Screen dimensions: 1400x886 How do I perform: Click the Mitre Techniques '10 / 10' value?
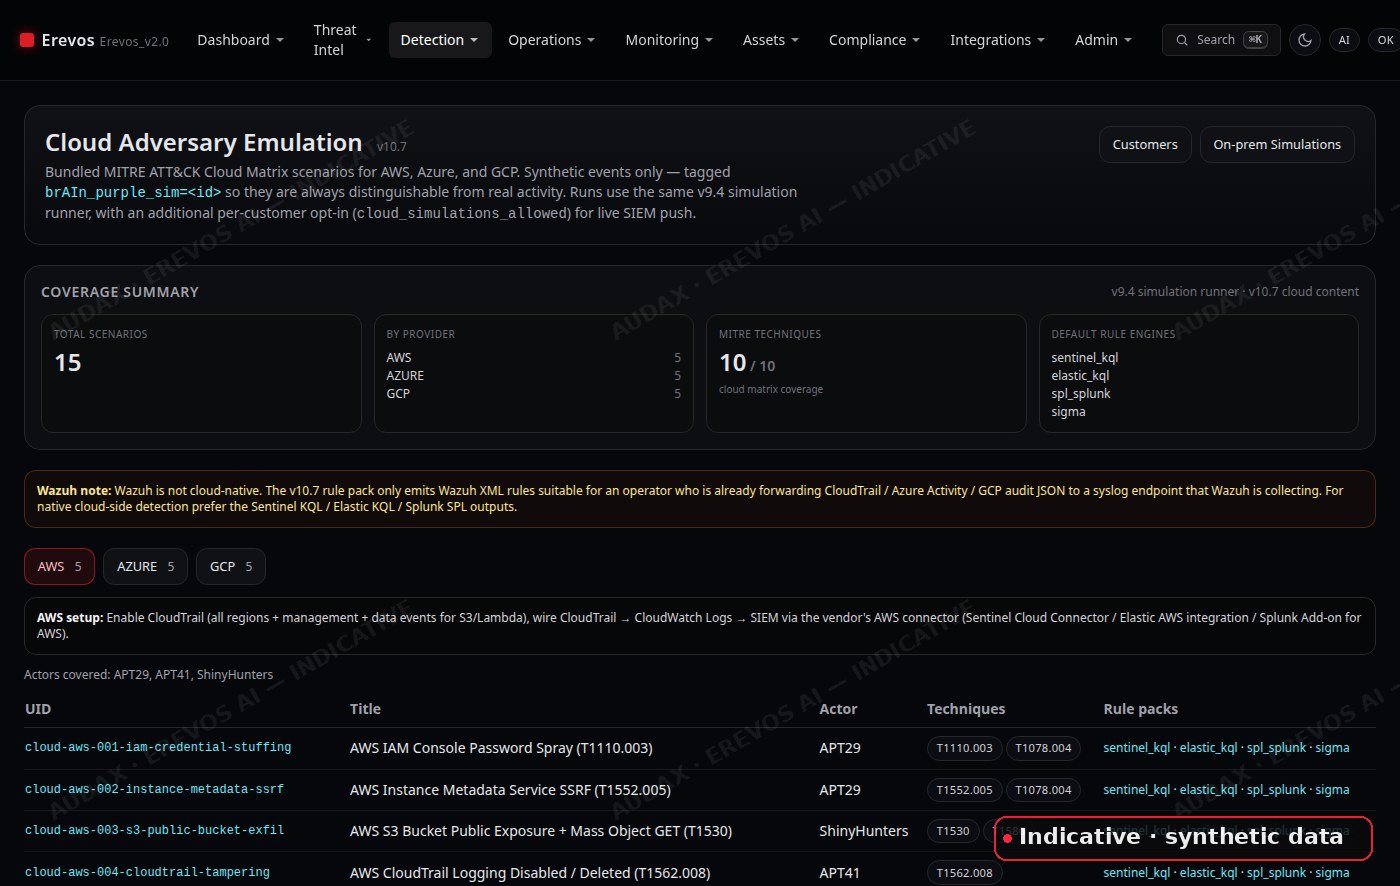(748, 363)
